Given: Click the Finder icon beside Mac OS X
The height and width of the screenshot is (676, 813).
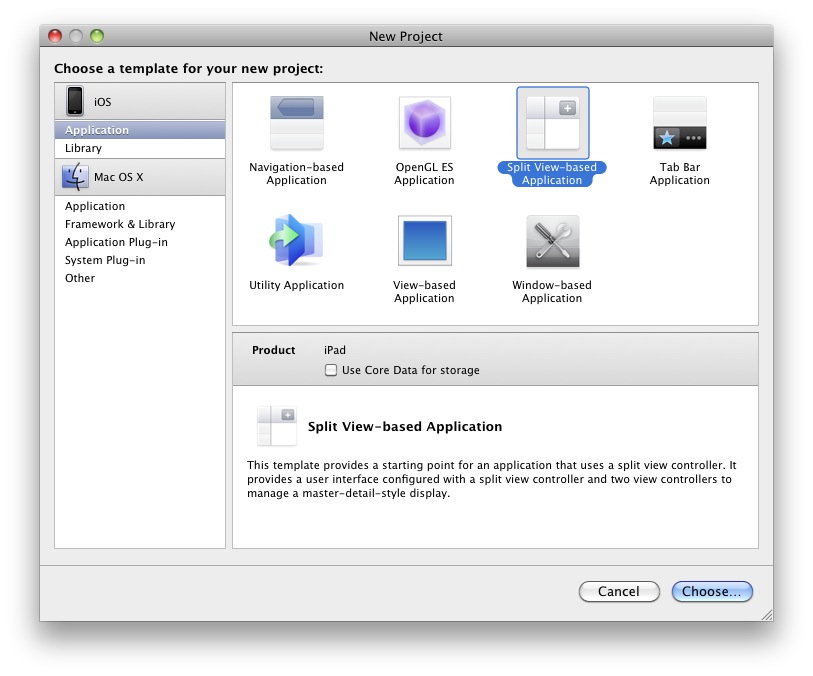Looking at the screenshot, I should pyautogui.click(x=75, y=177).
